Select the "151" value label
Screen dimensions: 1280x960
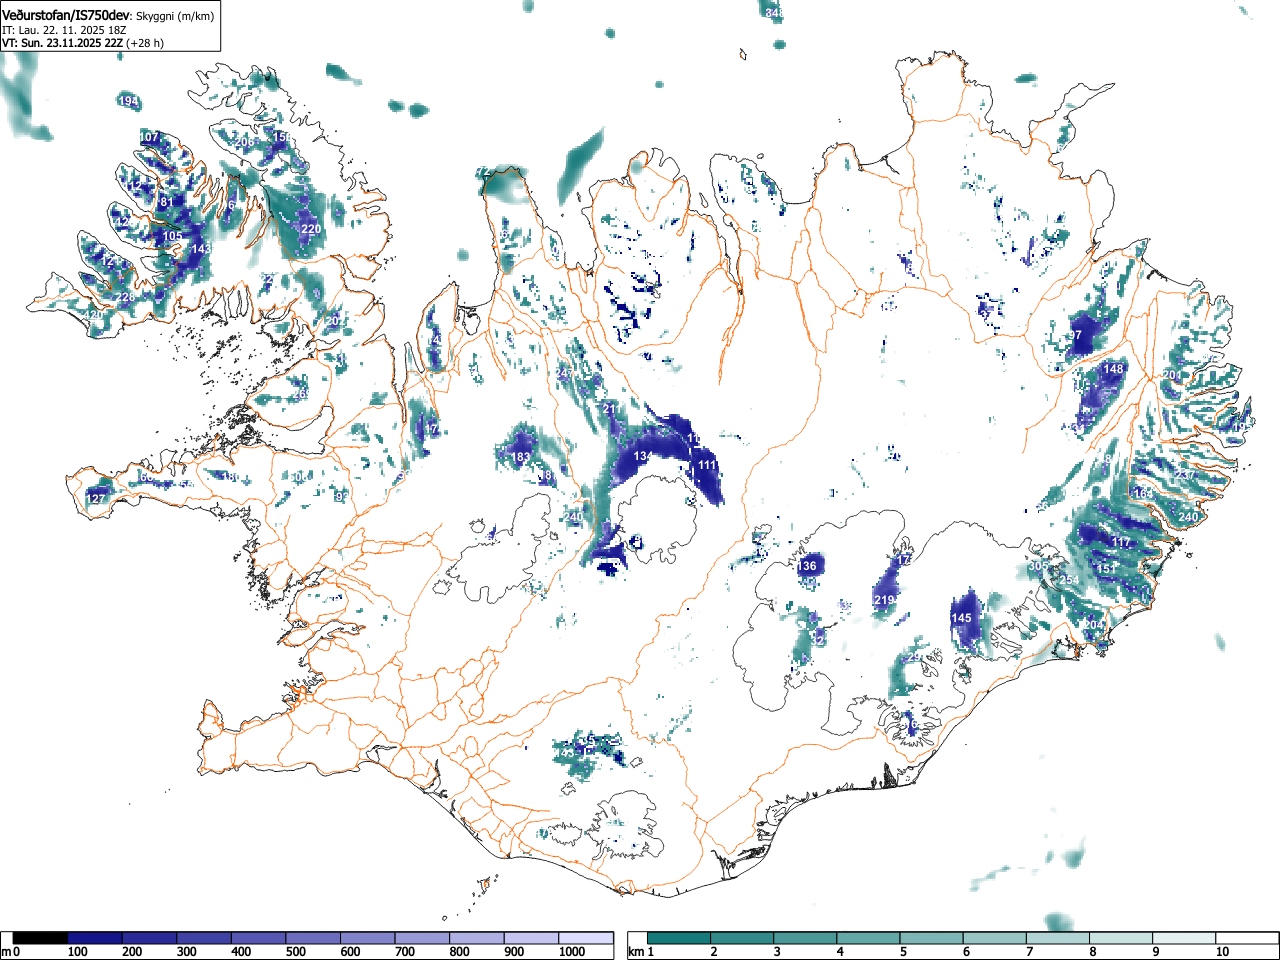pyautogui.click(x=1105, y=569)
